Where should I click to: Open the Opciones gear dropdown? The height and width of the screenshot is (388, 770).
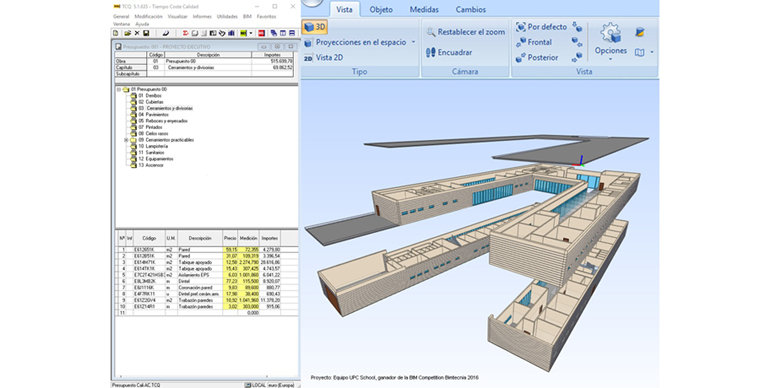click(x=610, y=42)
